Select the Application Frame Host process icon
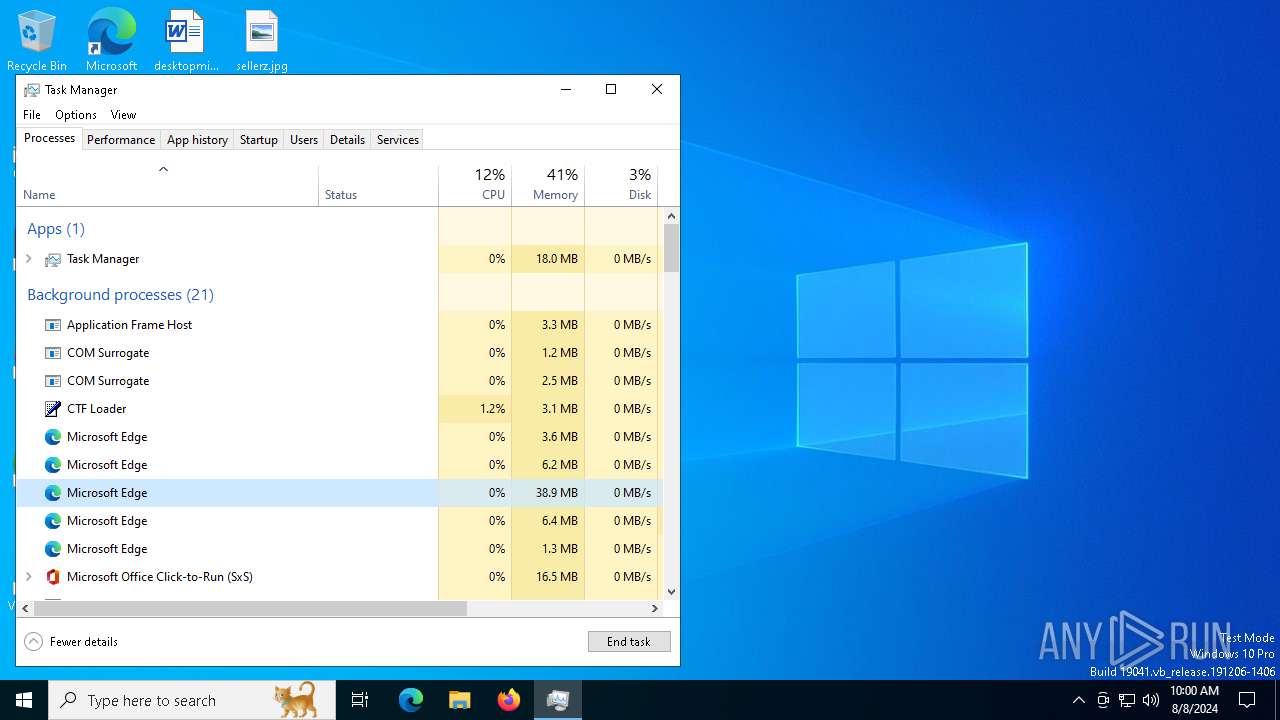Viewport: 1280px width, 720px height. 53,325
